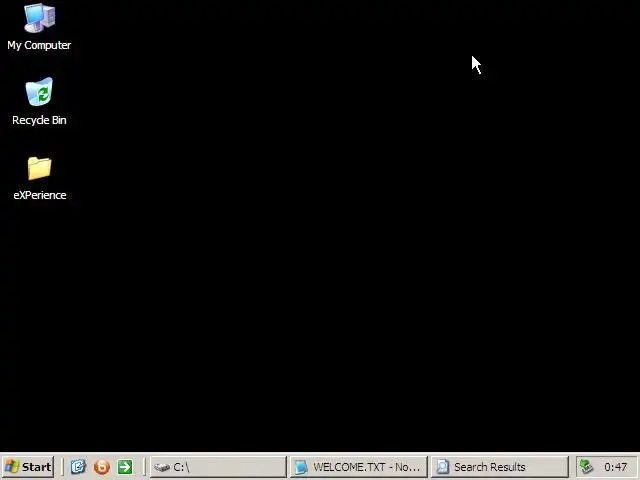Click the magnifier icon on Search Results button
Image resolution: width=640 pixels, height=480 pixels.
point(442,467)
